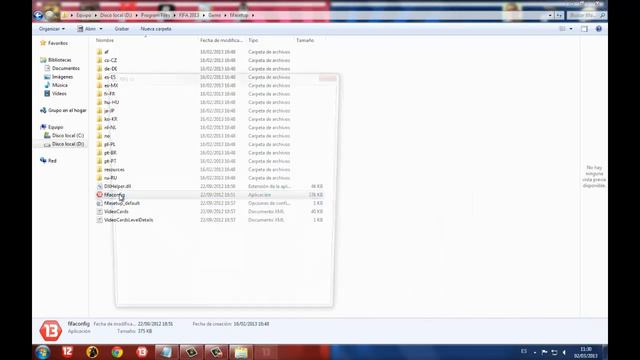This screenshot has height=360, width=640.
Task: Click the Abrir toolbar button
Action: [x=87, y=29]
